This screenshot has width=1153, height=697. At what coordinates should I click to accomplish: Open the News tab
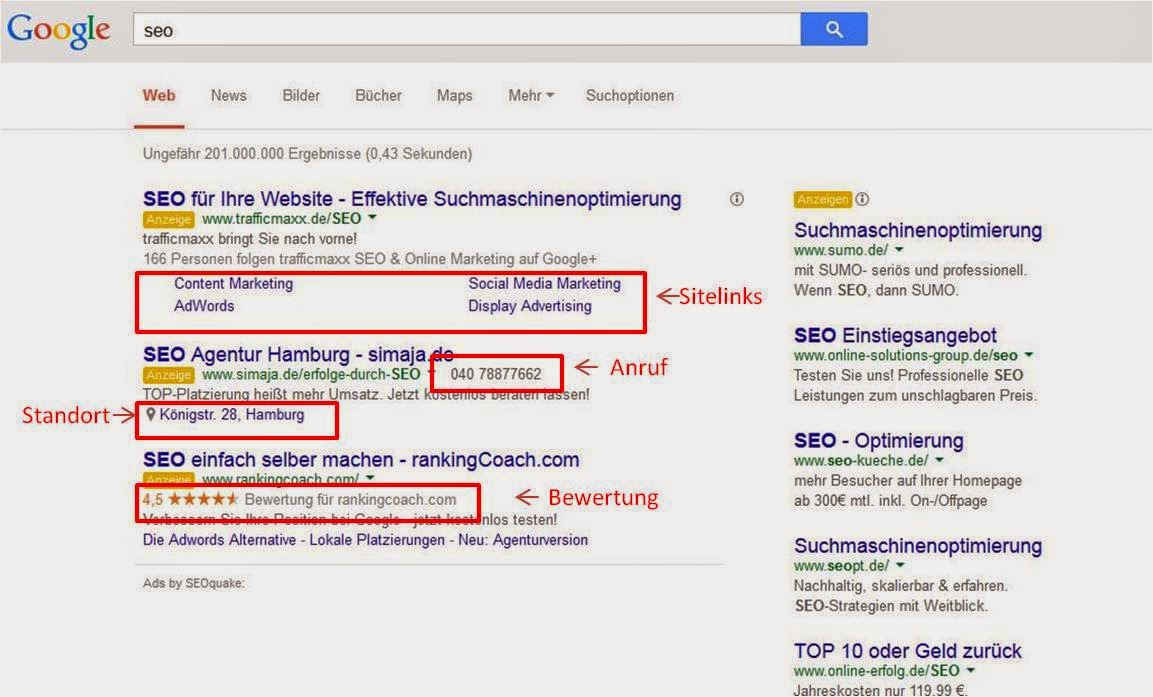229,96
